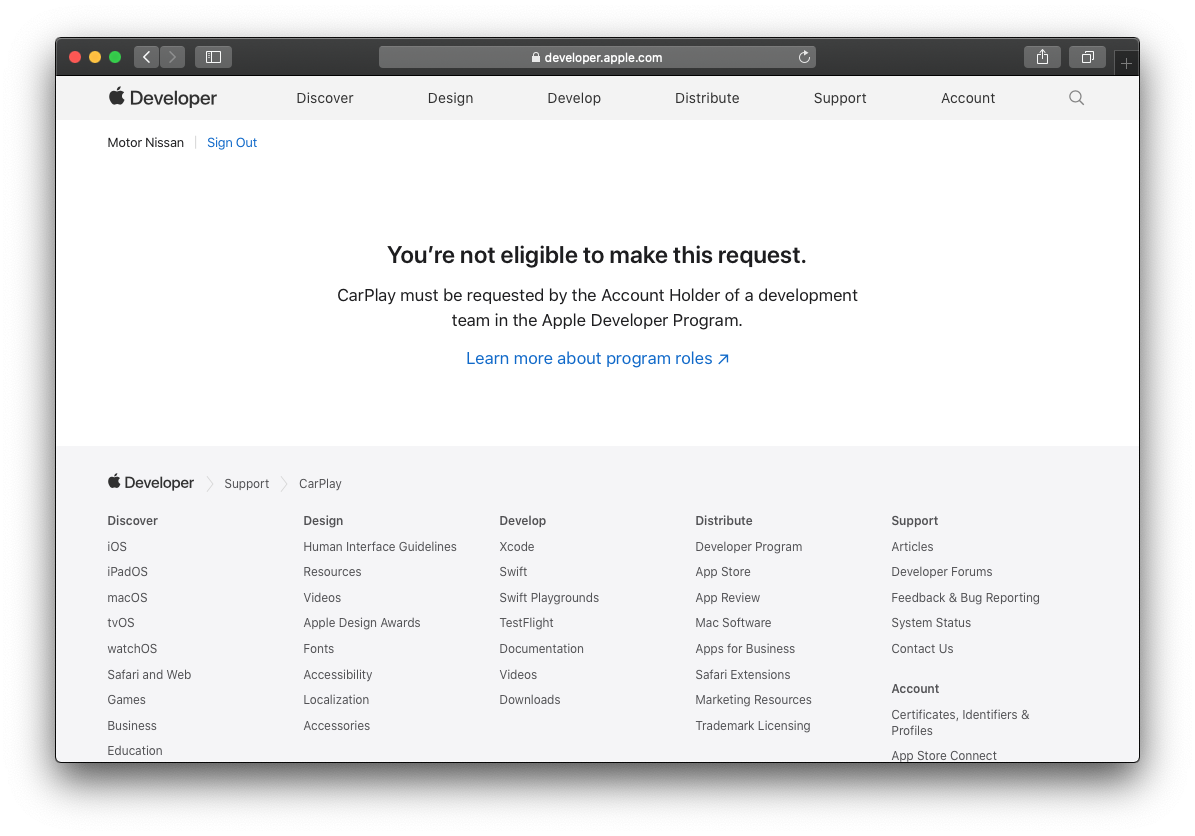Click Support in the footer breadcrumb
Image resolution: width=1195 pixels, height=836 pixels.
(246, 484)
